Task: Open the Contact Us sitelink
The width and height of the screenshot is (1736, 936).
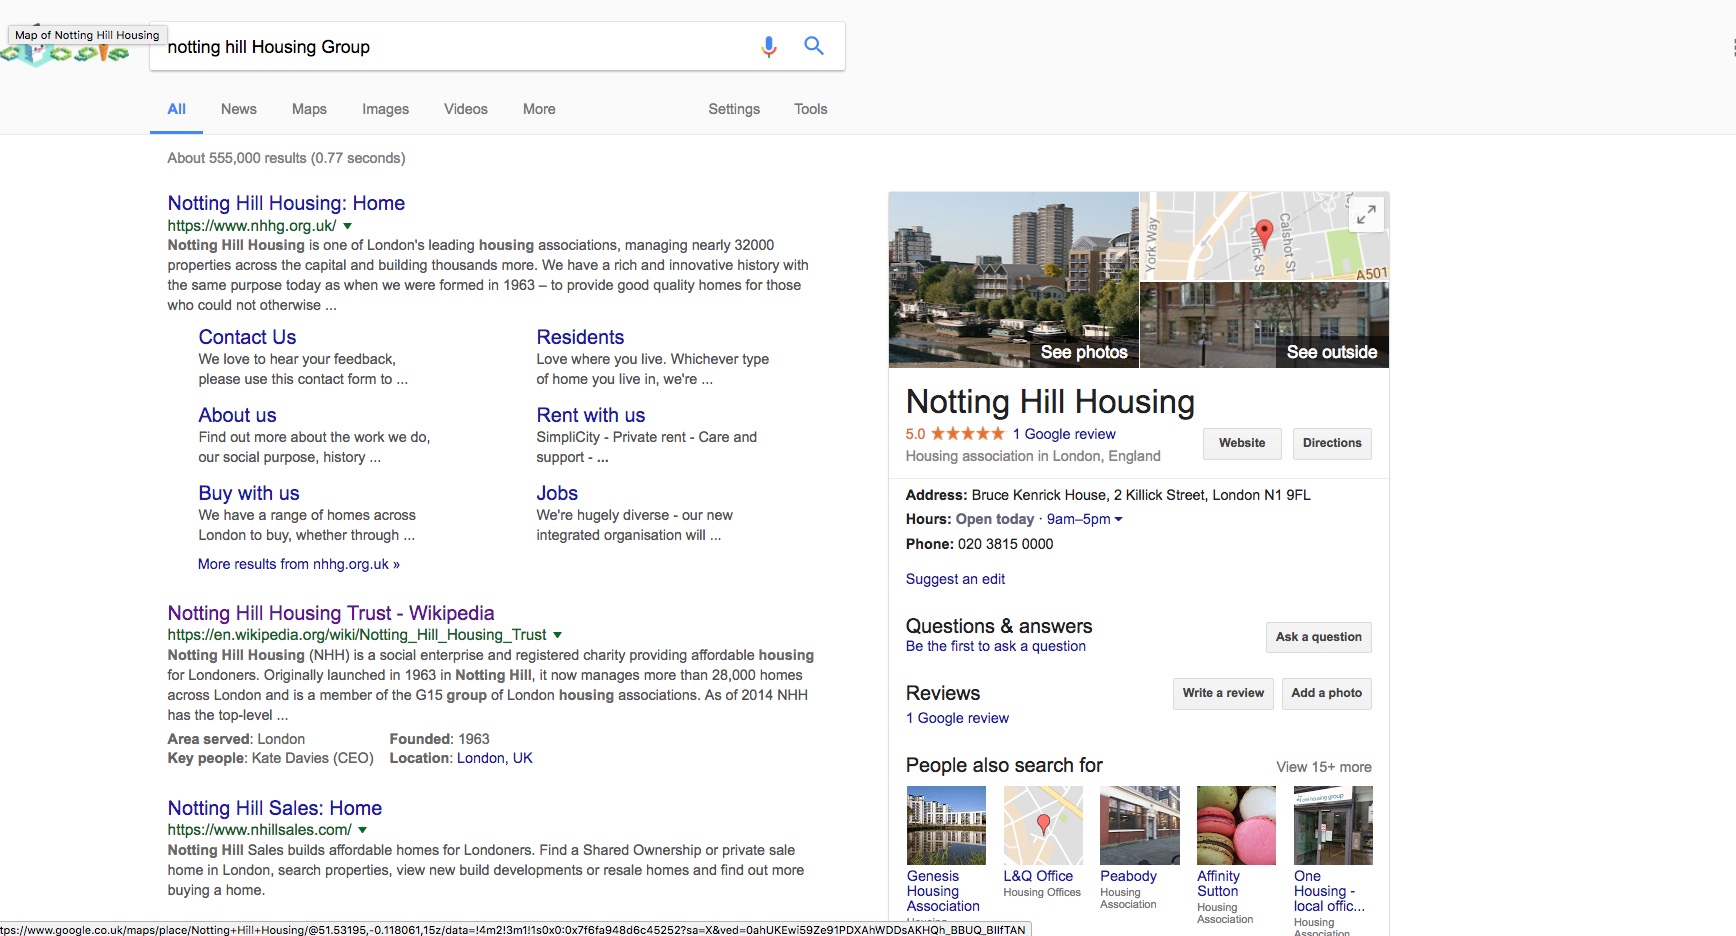Action: tap(247, 337)
